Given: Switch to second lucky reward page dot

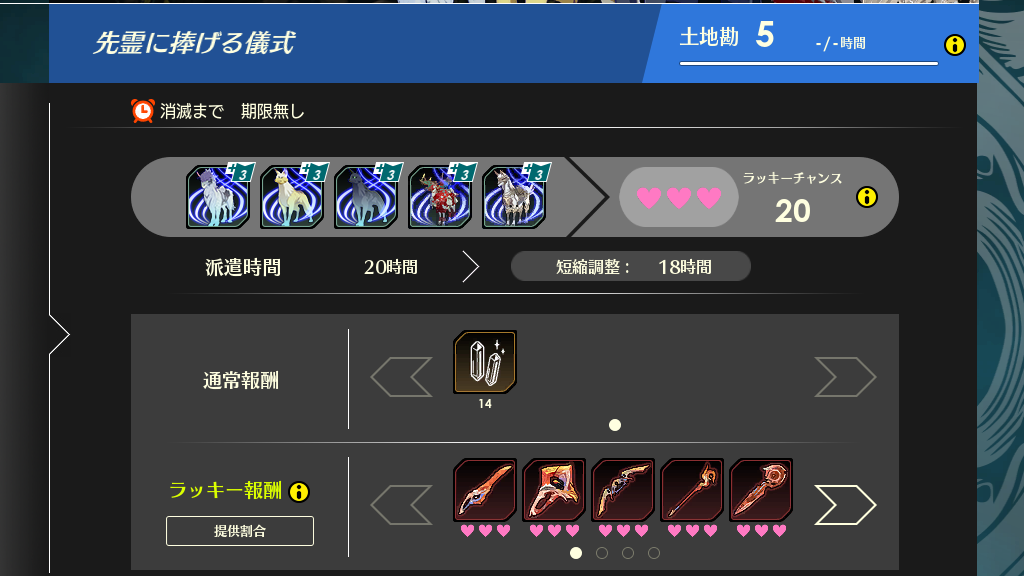Looking at the screenshot, I should point(601,553).
